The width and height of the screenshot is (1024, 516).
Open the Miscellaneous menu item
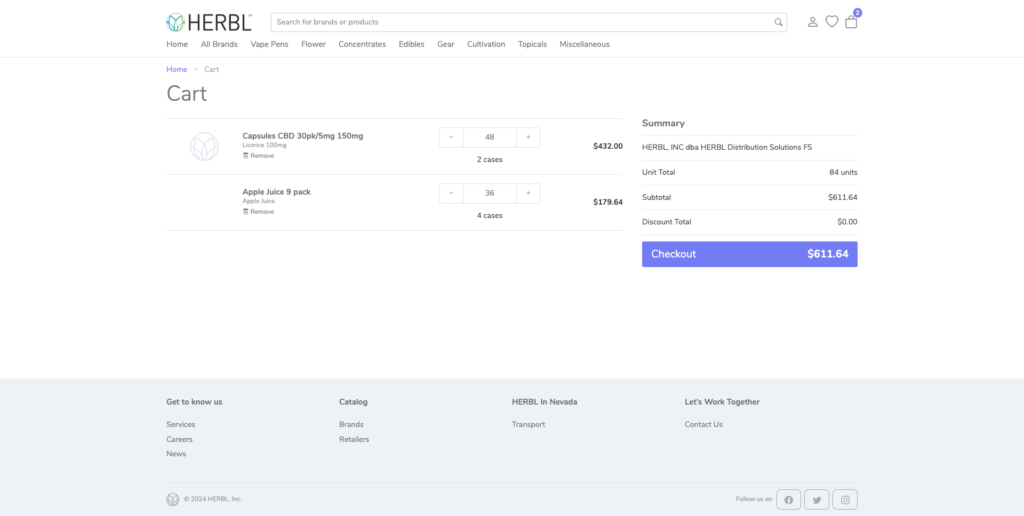pos(584,44)
